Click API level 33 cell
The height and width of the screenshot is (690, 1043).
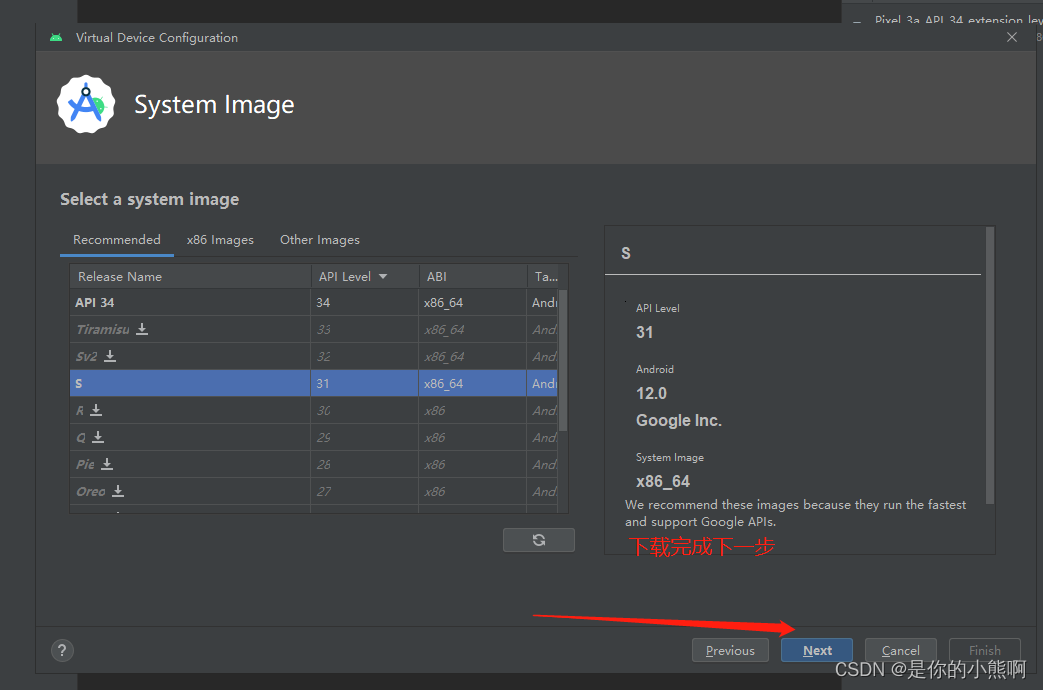click(x=365, y=329)
